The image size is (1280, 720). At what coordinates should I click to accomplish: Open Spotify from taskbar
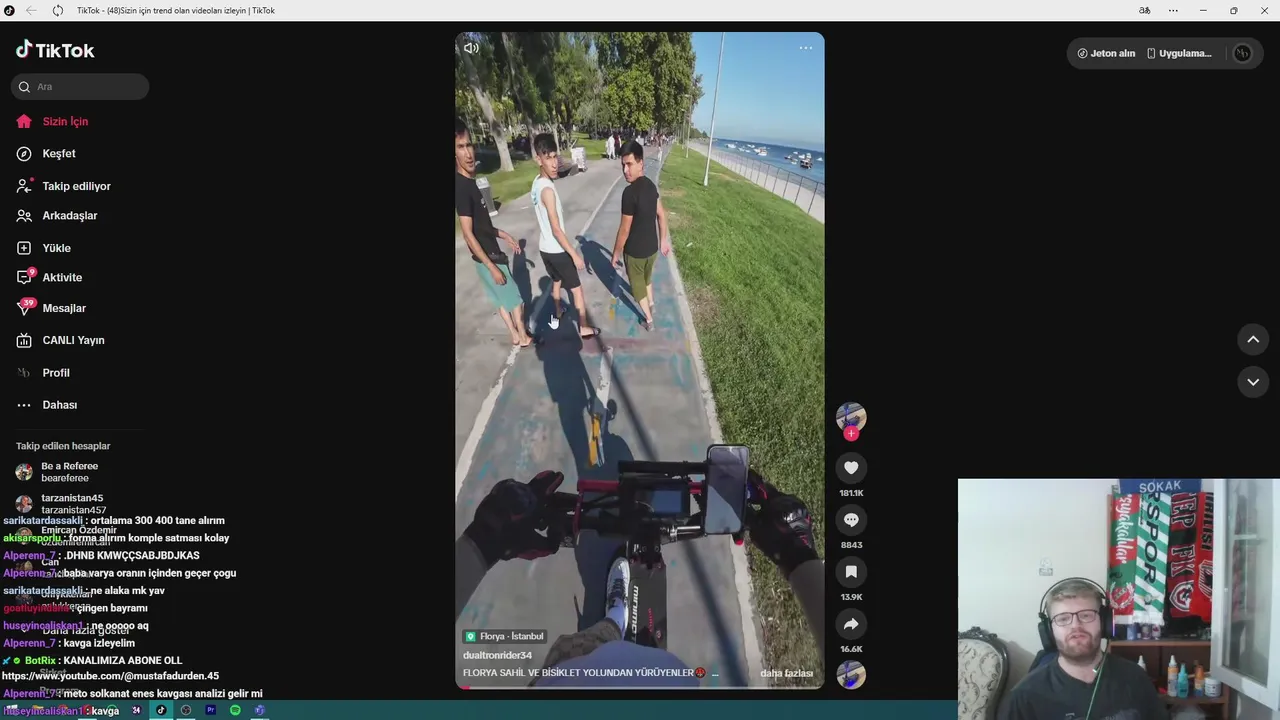pyautogui.click(x=235, y=710)
